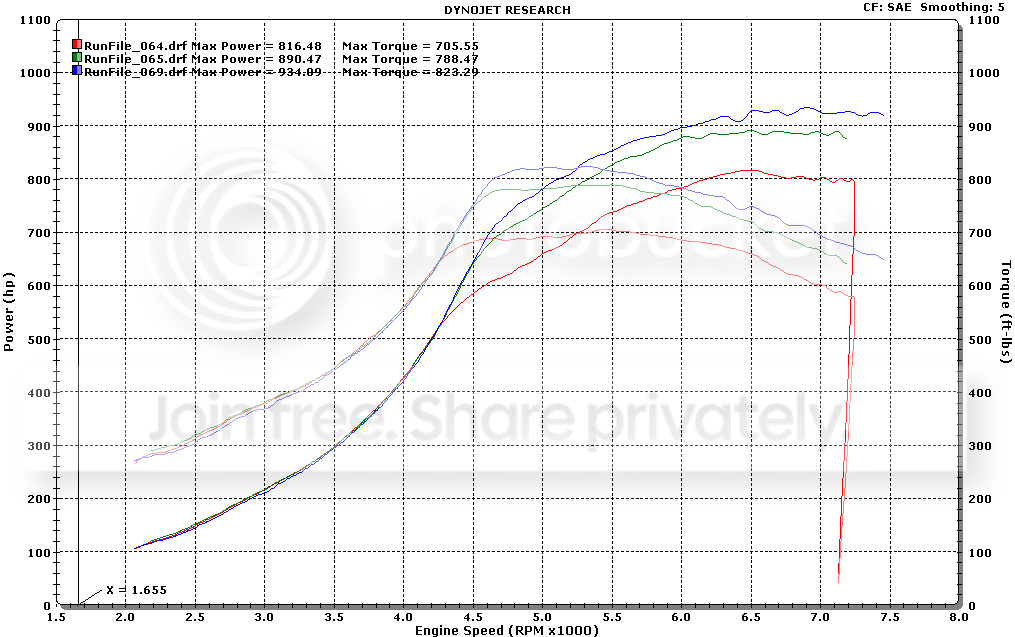The height and width of the screenshot is (637, 1015).
Task: Click the 6.5 tick on the RPM axis
Action: 751,617
